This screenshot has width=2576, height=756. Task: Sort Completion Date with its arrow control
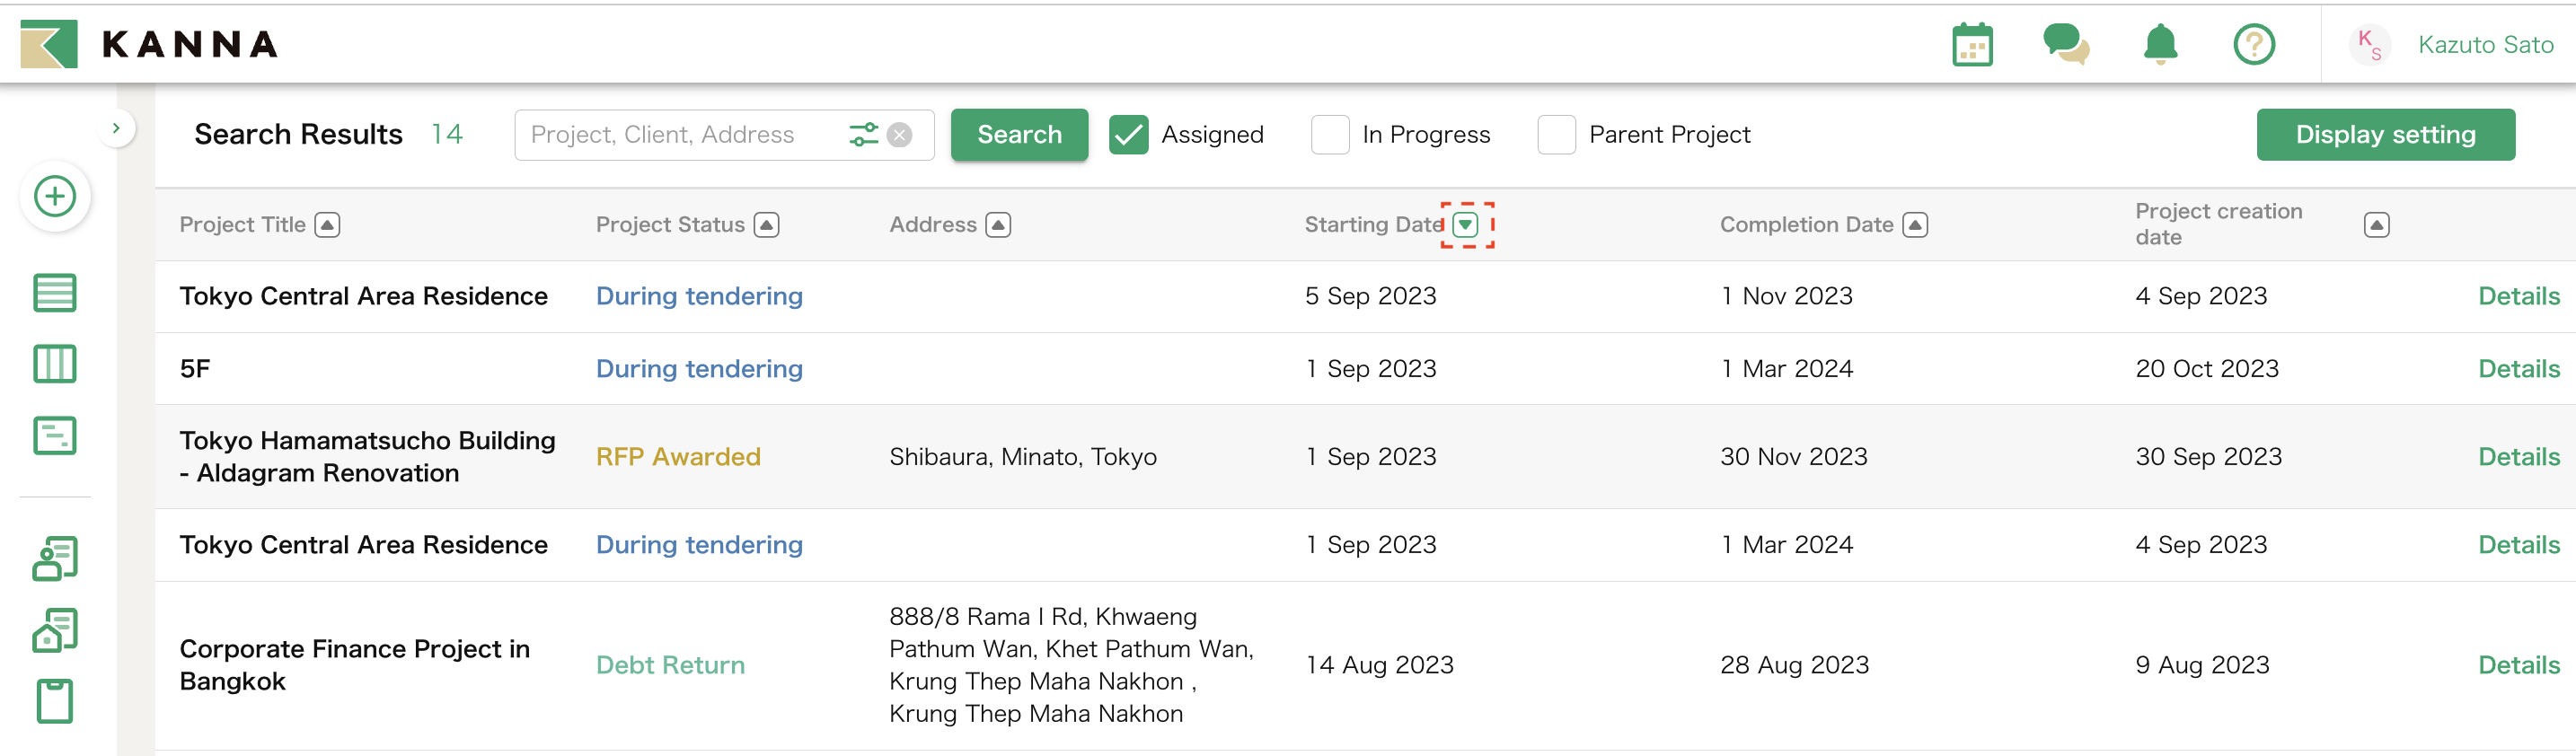pyautogui.click(x=1915, y=225)
